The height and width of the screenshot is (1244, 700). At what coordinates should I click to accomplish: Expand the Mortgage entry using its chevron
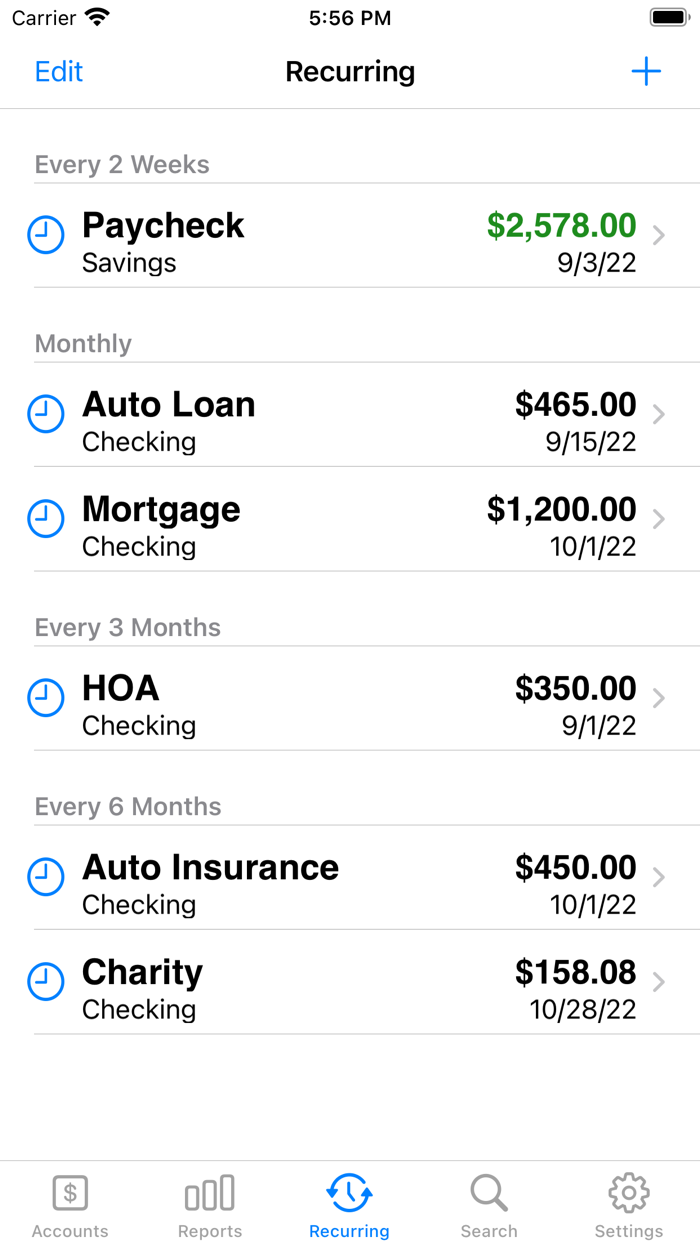[658, 519]
